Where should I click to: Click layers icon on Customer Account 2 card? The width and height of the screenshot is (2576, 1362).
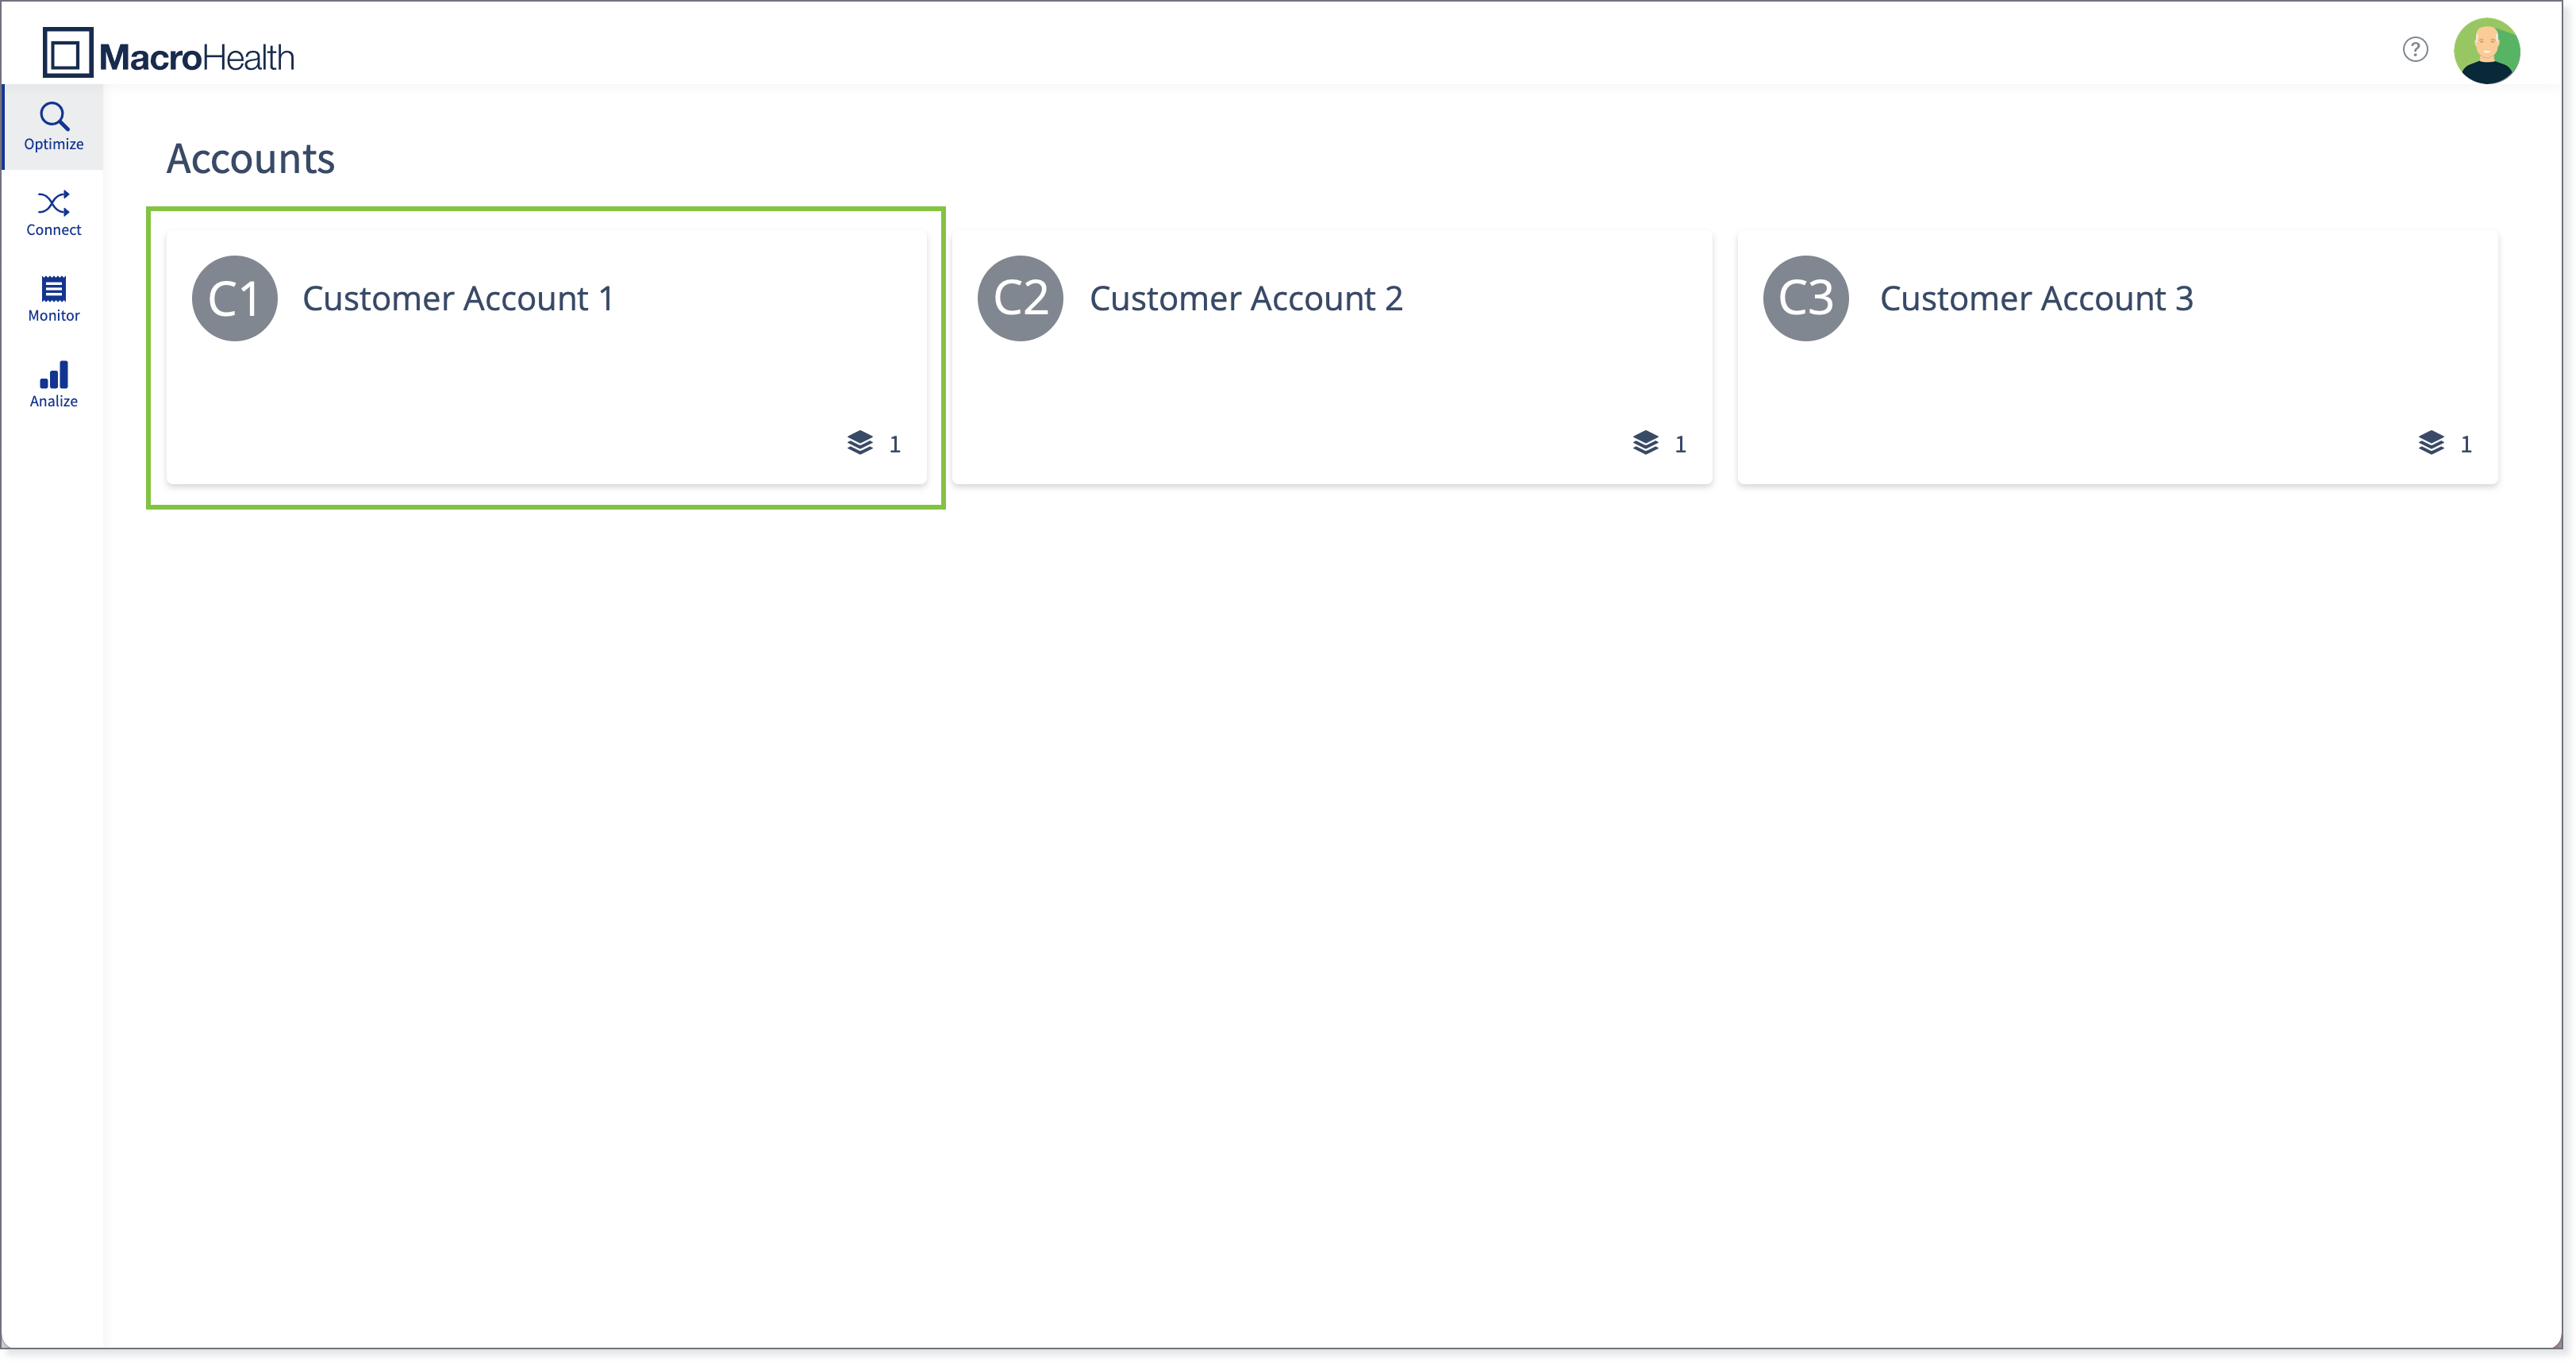1646,443
